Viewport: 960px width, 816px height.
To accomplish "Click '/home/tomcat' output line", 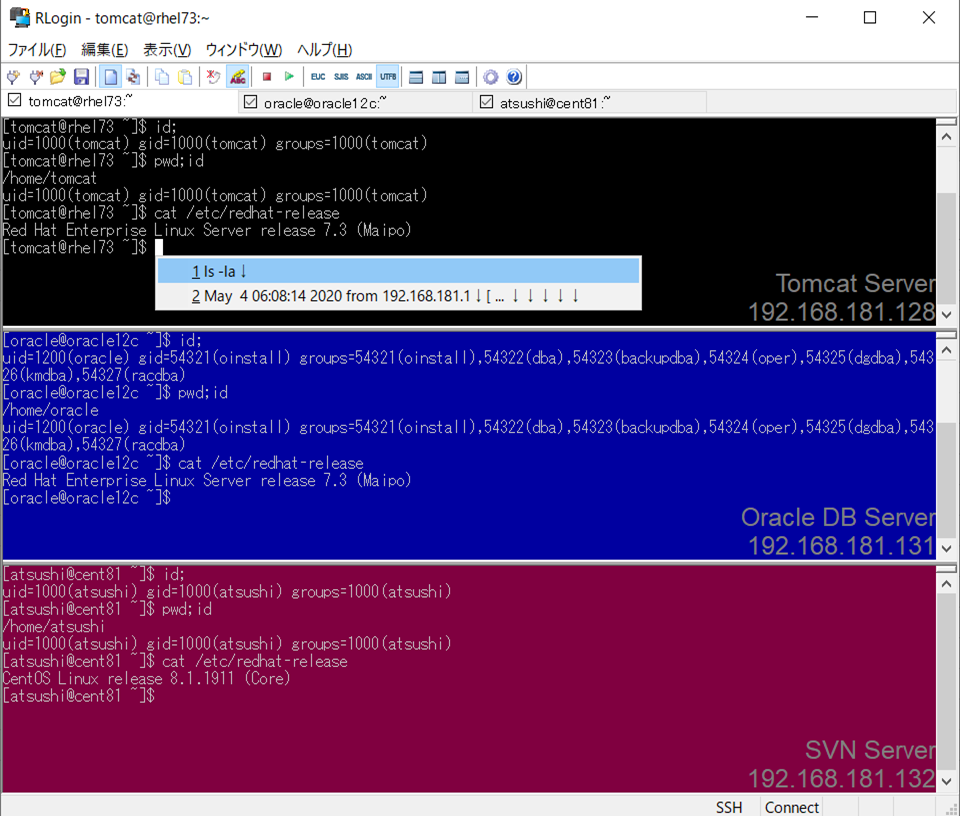I will (x=50, y=178).
